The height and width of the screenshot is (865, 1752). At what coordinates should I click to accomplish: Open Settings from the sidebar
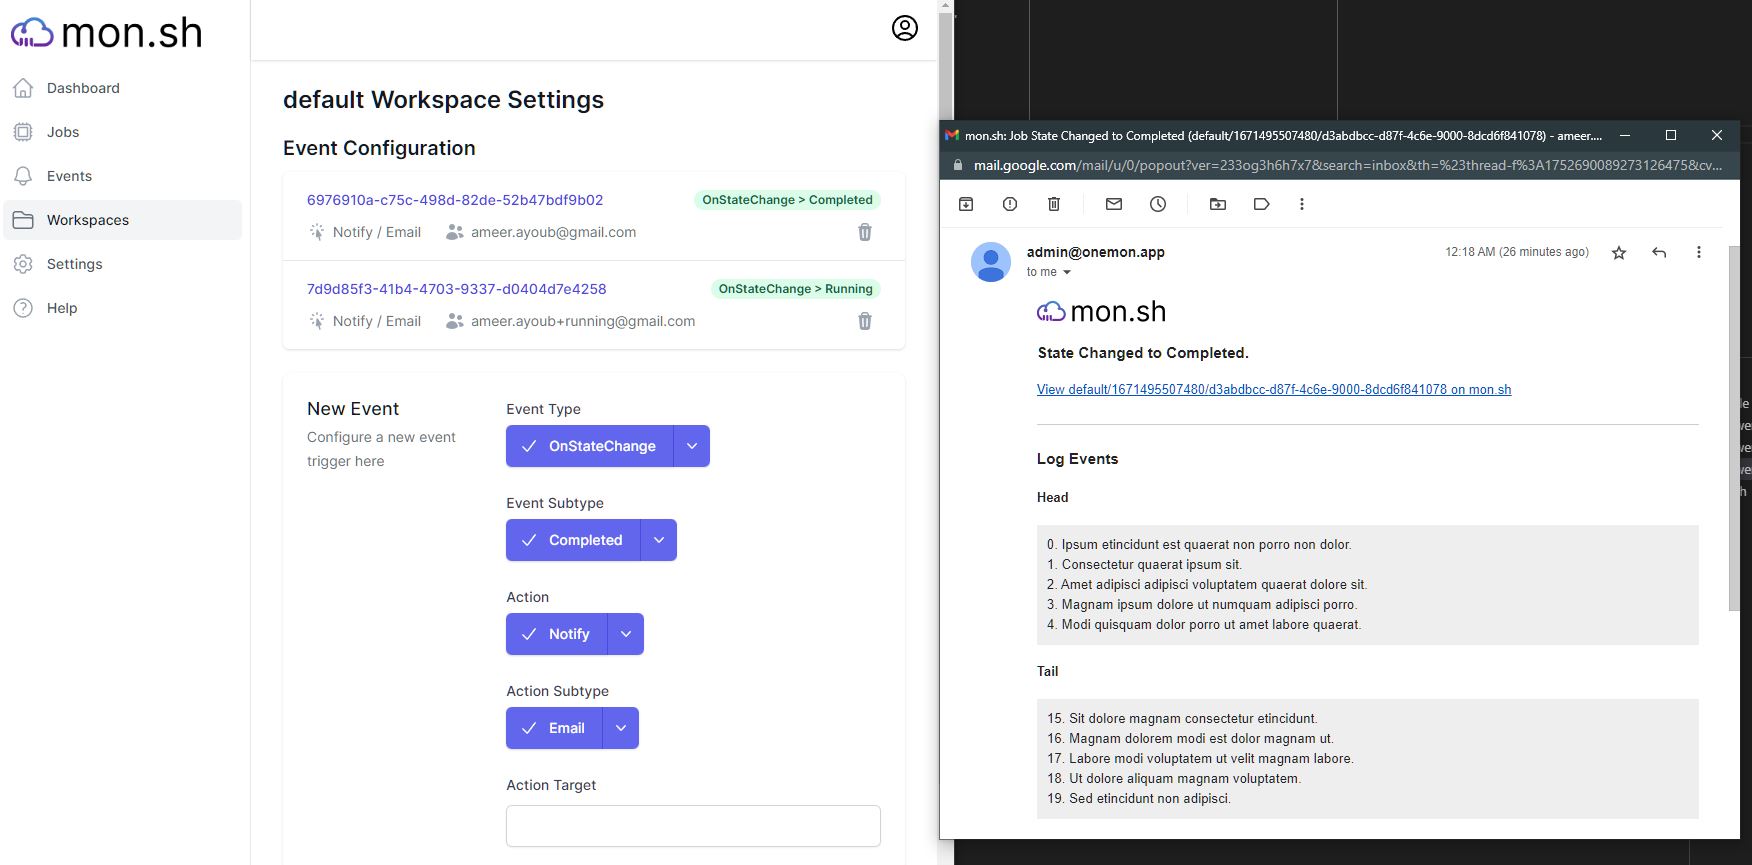pyautogui.click(x=123, y=264)
